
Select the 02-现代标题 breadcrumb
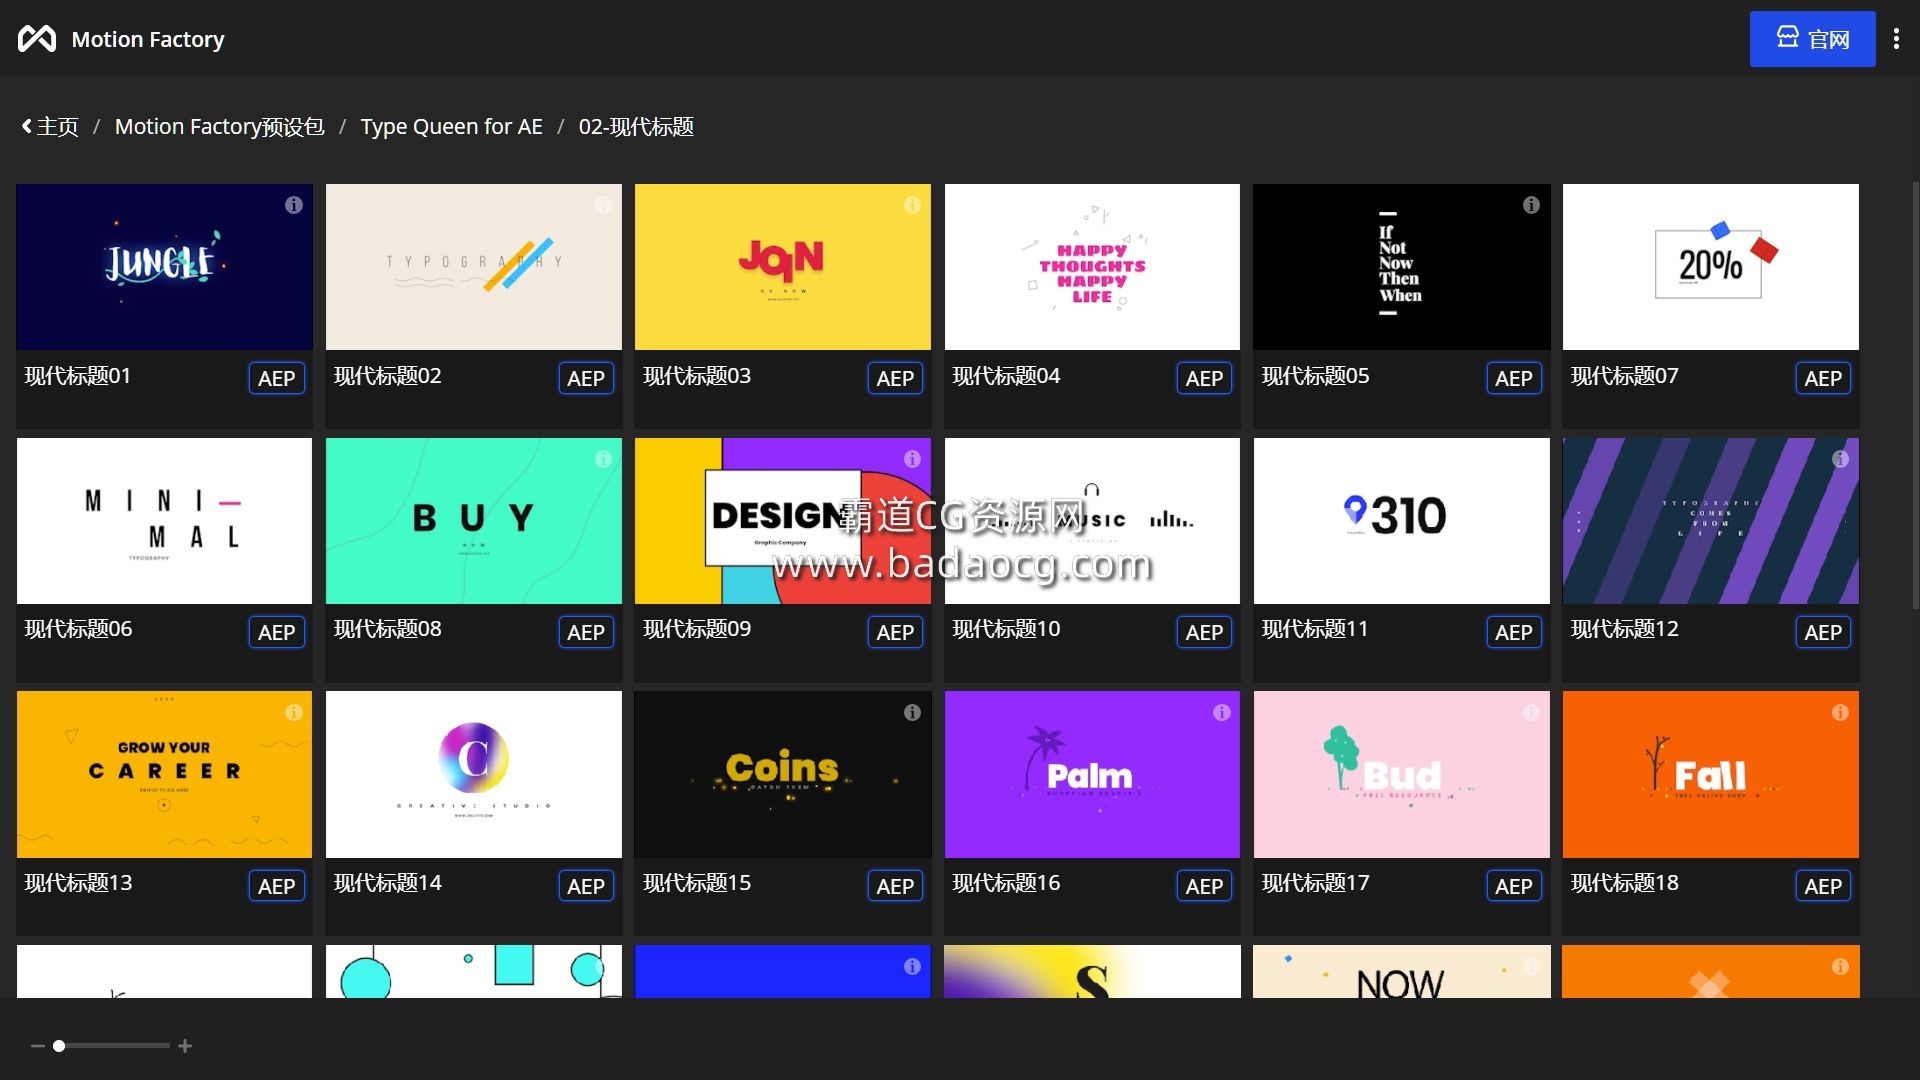636,127
